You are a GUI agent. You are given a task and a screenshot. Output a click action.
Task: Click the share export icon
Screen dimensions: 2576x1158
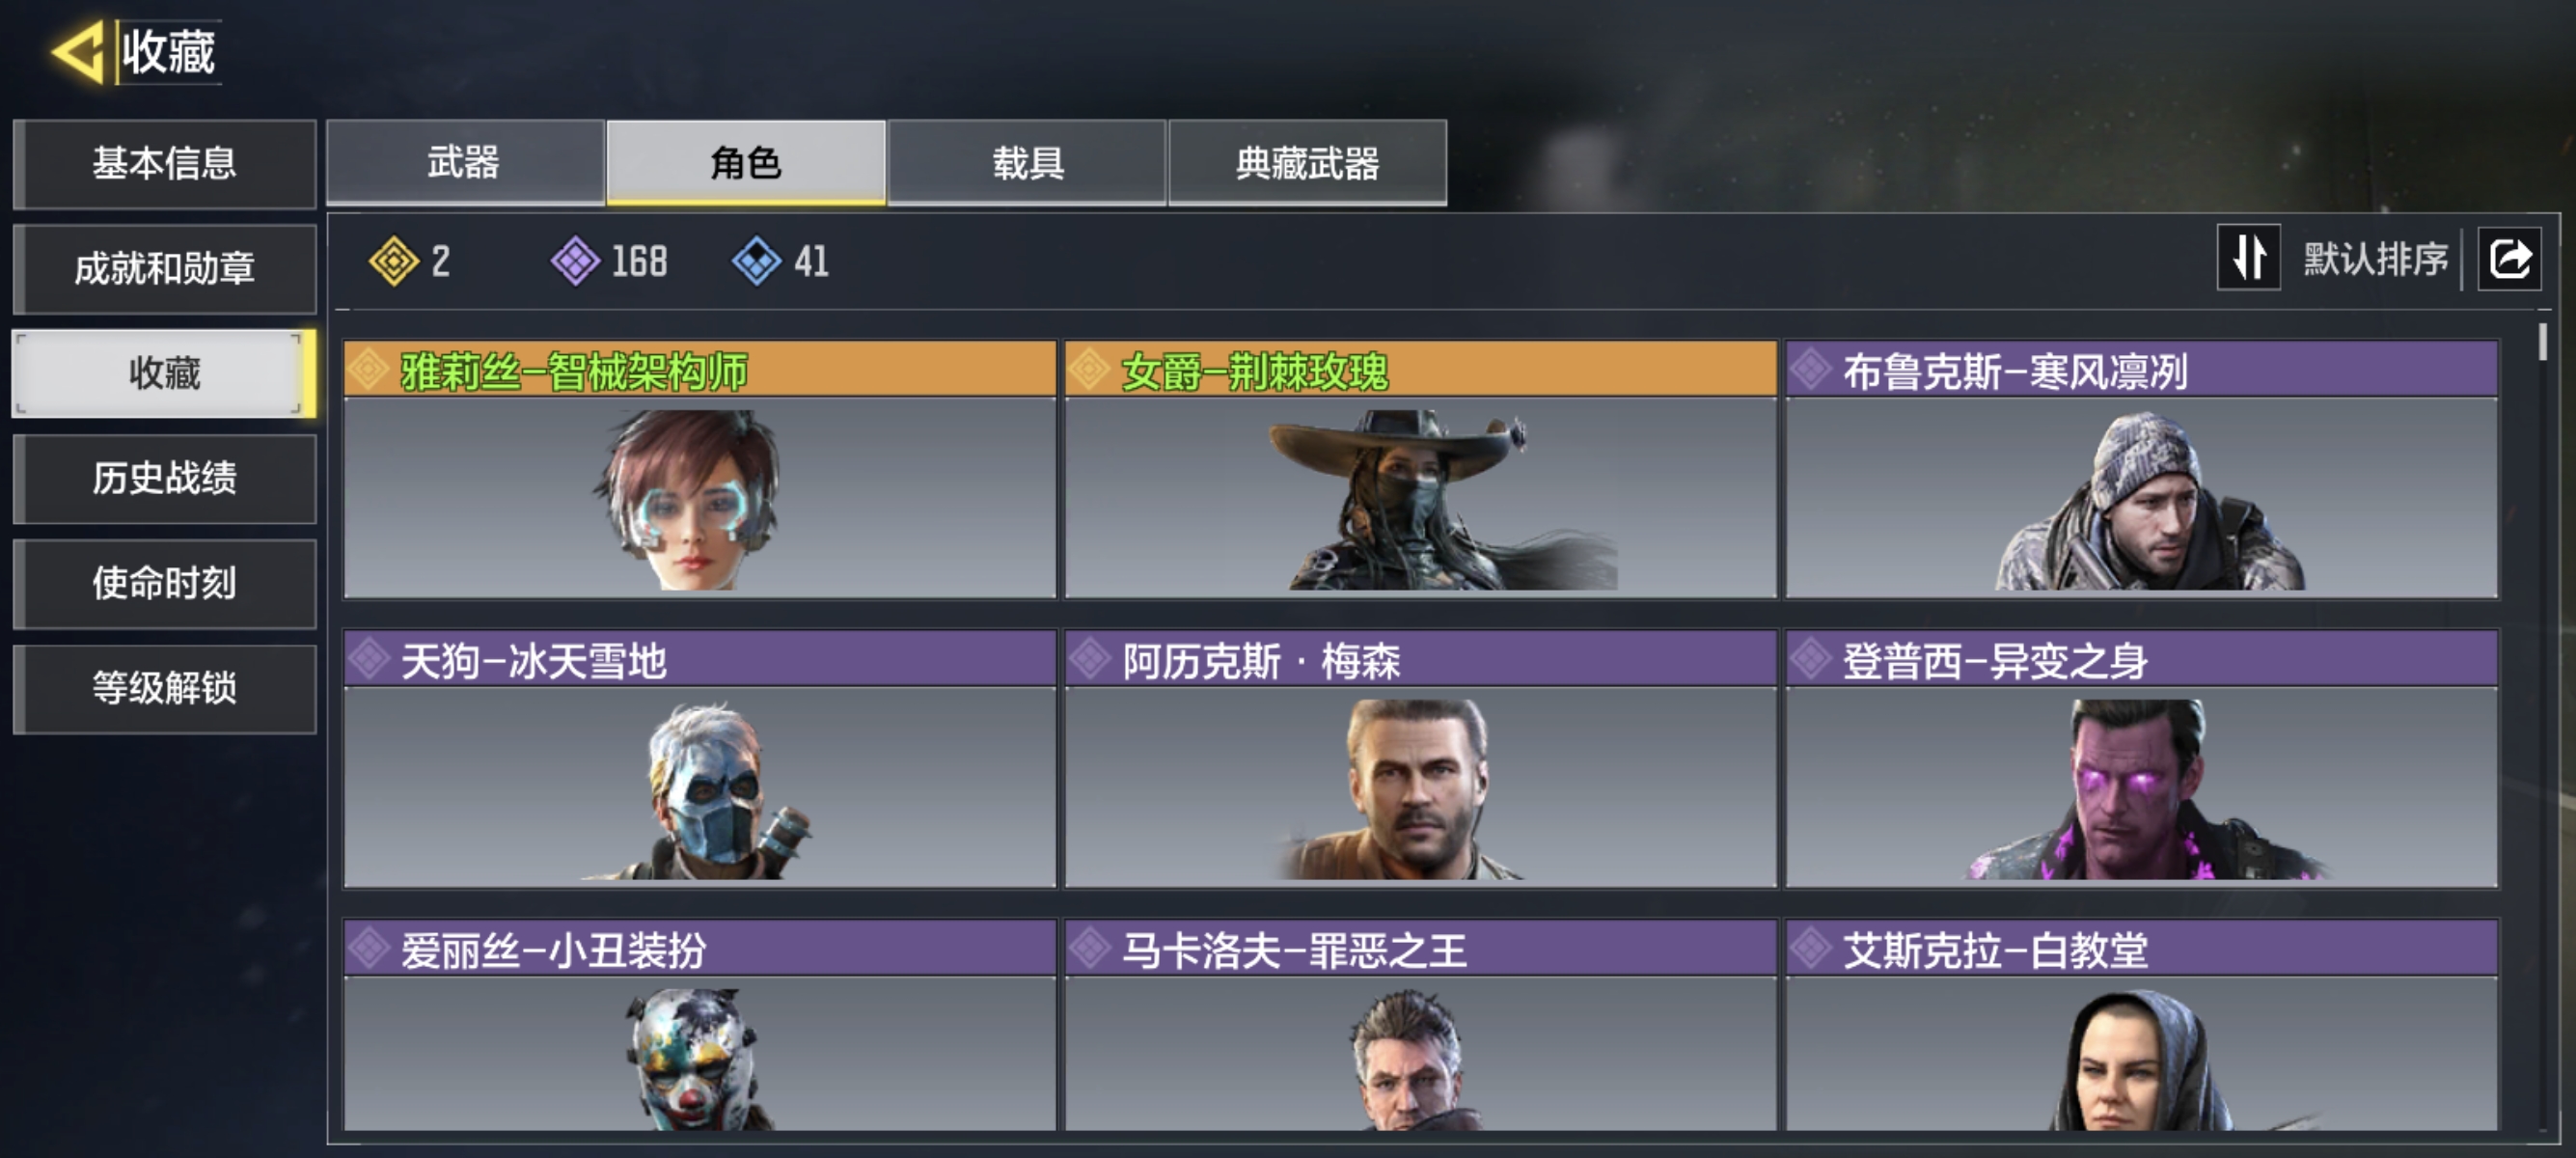click(x=2509, y=259)
